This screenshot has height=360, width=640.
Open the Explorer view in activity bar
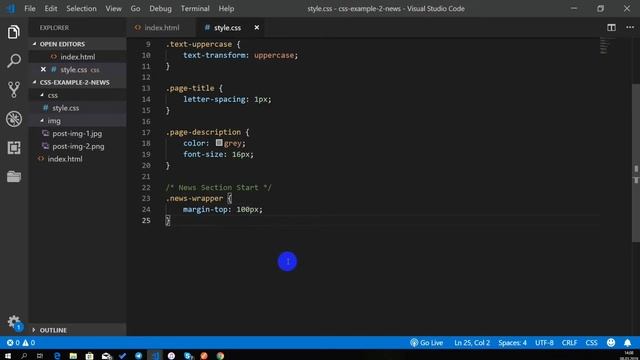[13, 32]
